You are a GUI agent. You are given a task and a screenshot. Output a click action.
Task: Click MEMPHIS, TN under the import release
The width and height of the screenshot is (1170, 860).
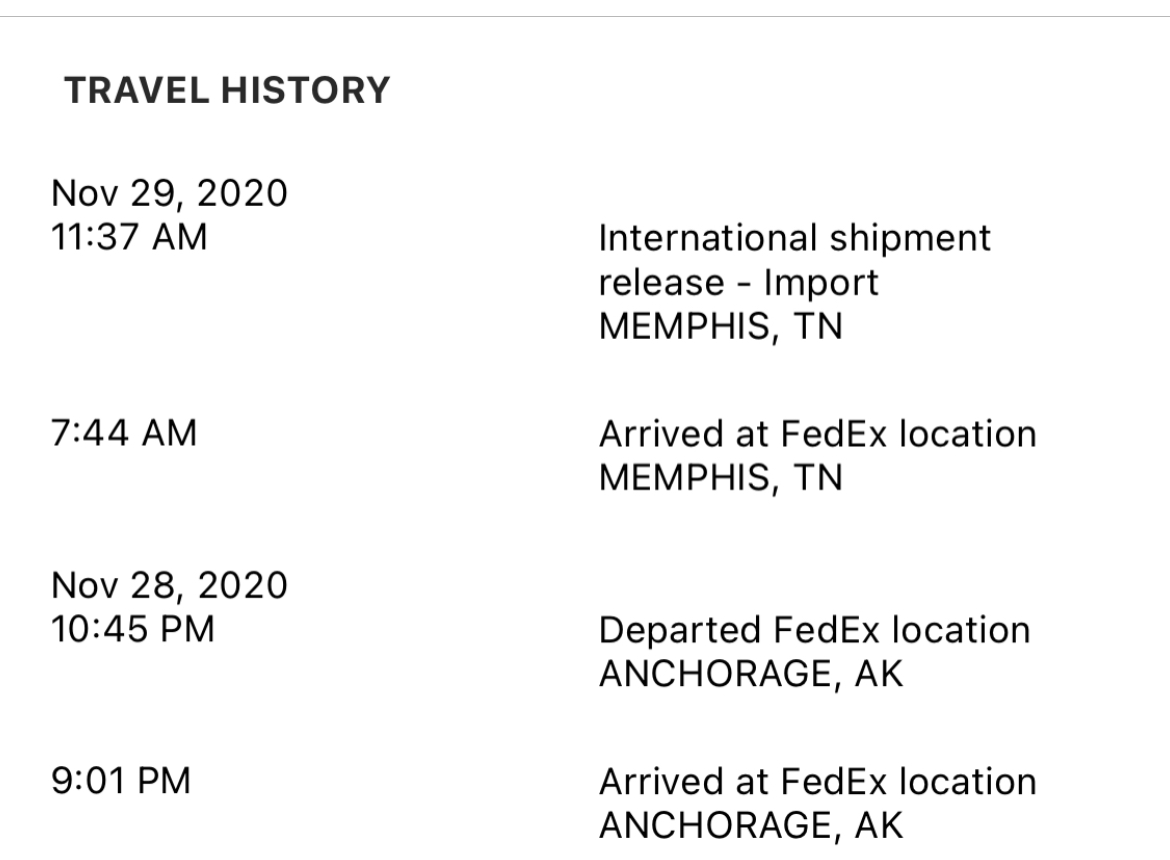pos(719,327)
